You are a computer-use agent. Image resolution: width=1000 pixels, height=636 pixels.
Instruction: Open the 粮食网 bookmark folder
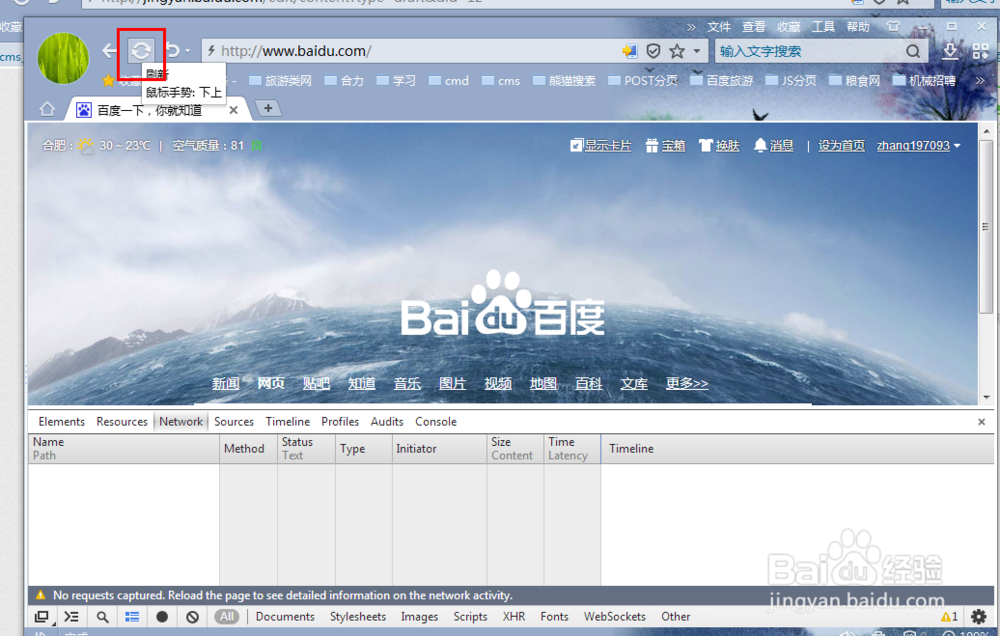tap(855, 80)
